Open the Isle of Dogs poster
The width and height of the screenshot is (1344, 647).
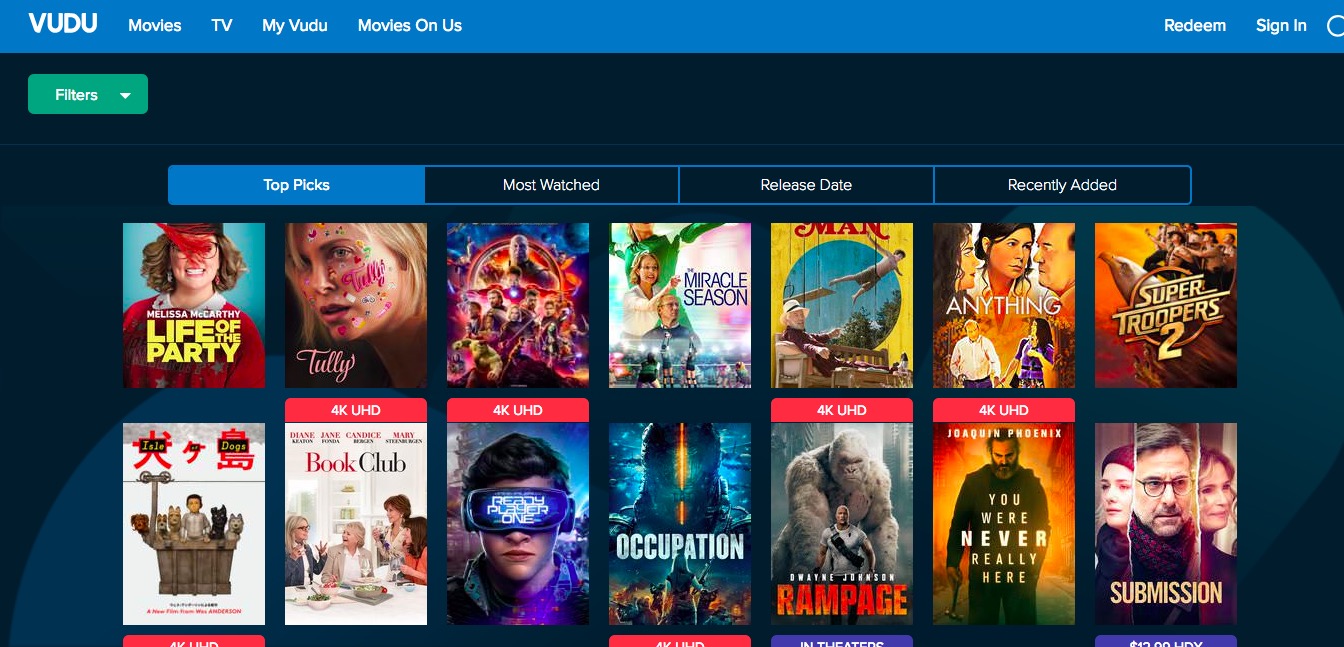pos(194,524)
